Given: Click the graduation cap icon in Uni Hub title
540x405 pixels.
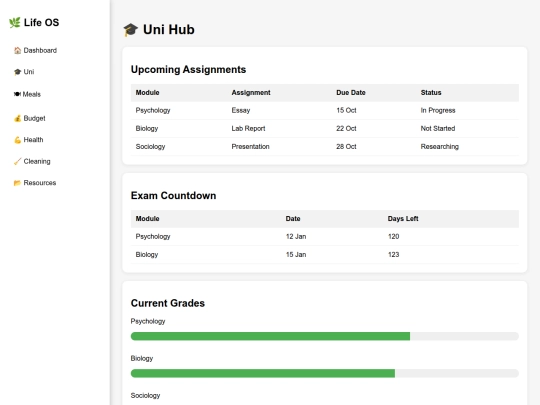Looking at the screenshot, I should coord(131,30).
